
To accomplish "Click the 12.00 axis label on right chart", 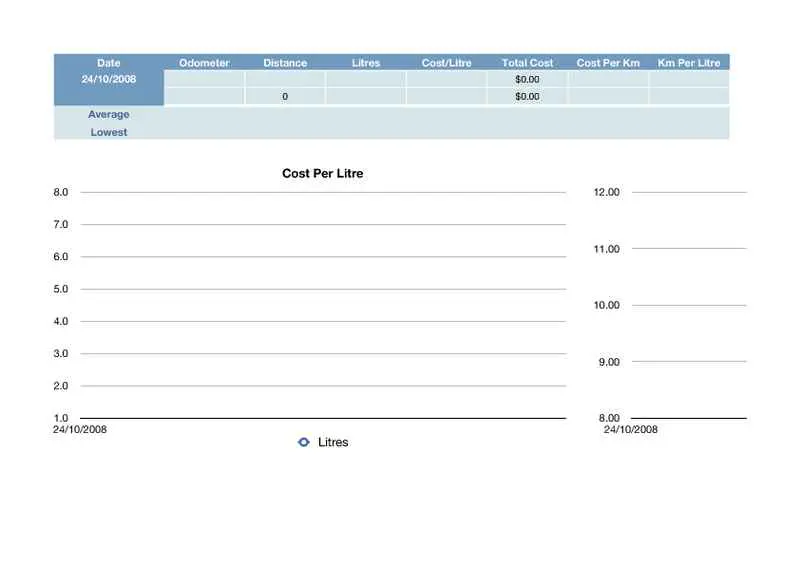I will pos(607,192).
